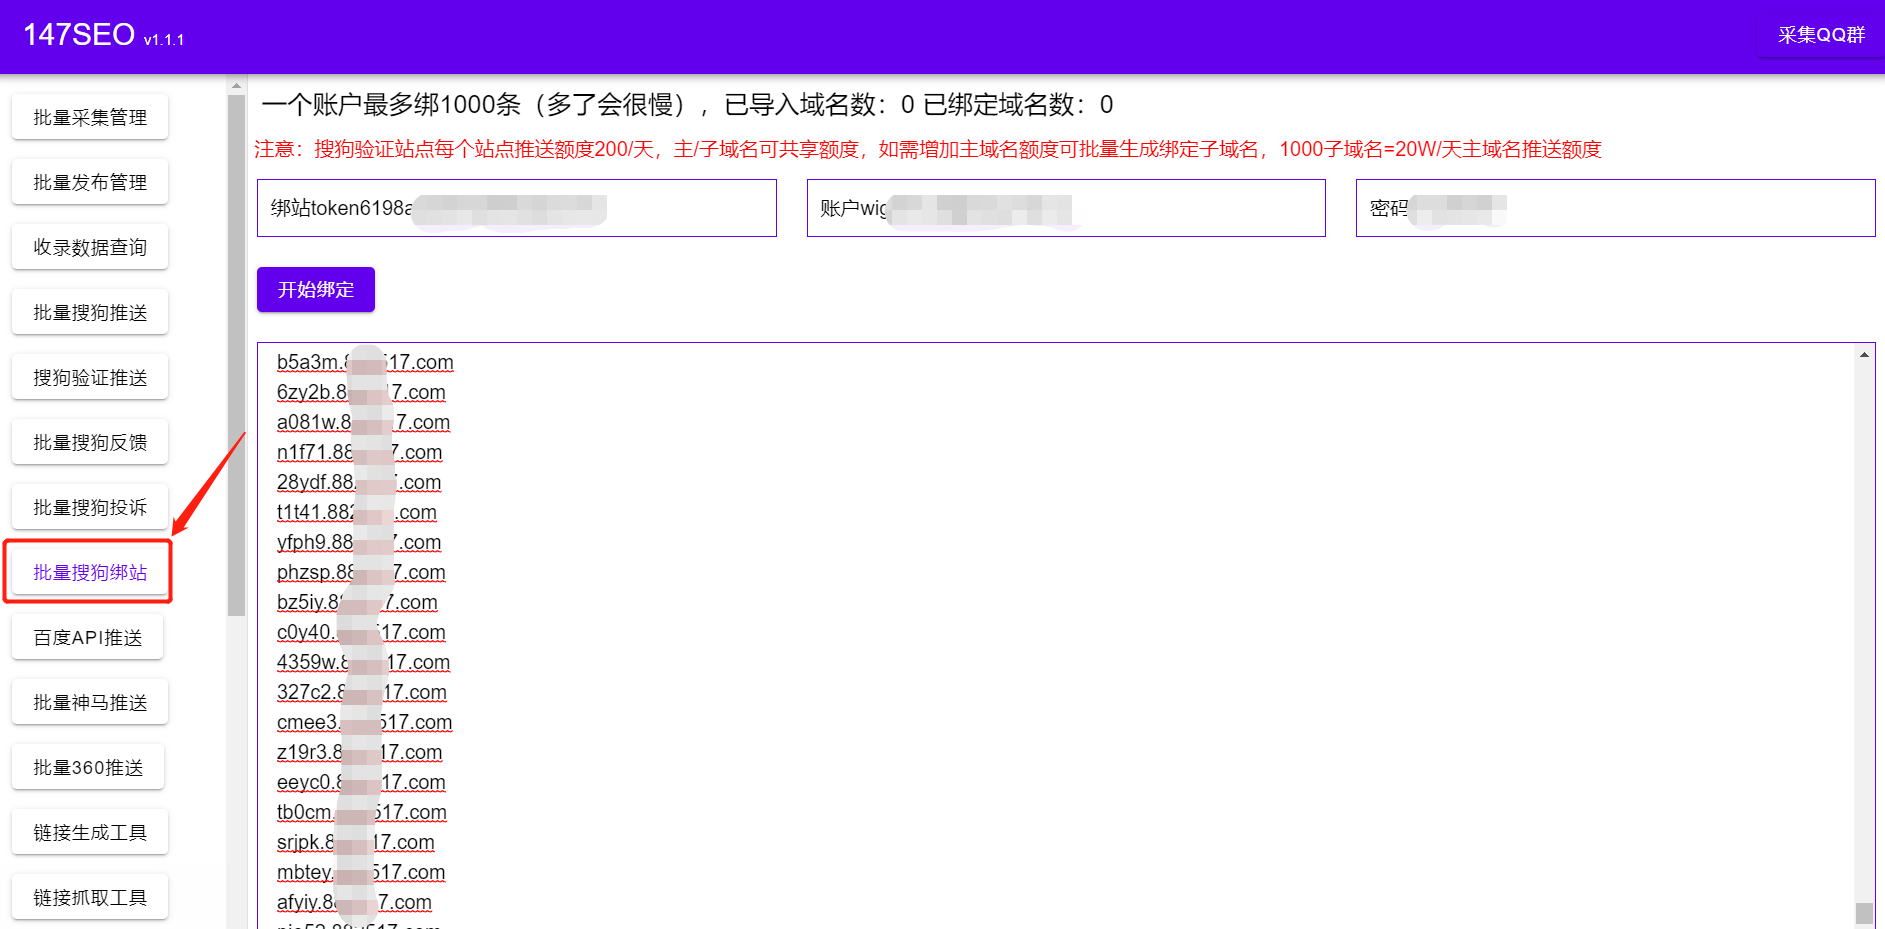The height and width of the screenshot is (929, 1885).
Task: Select 批量搜狗绑站 menu item
Action: (x=90, y=572)
